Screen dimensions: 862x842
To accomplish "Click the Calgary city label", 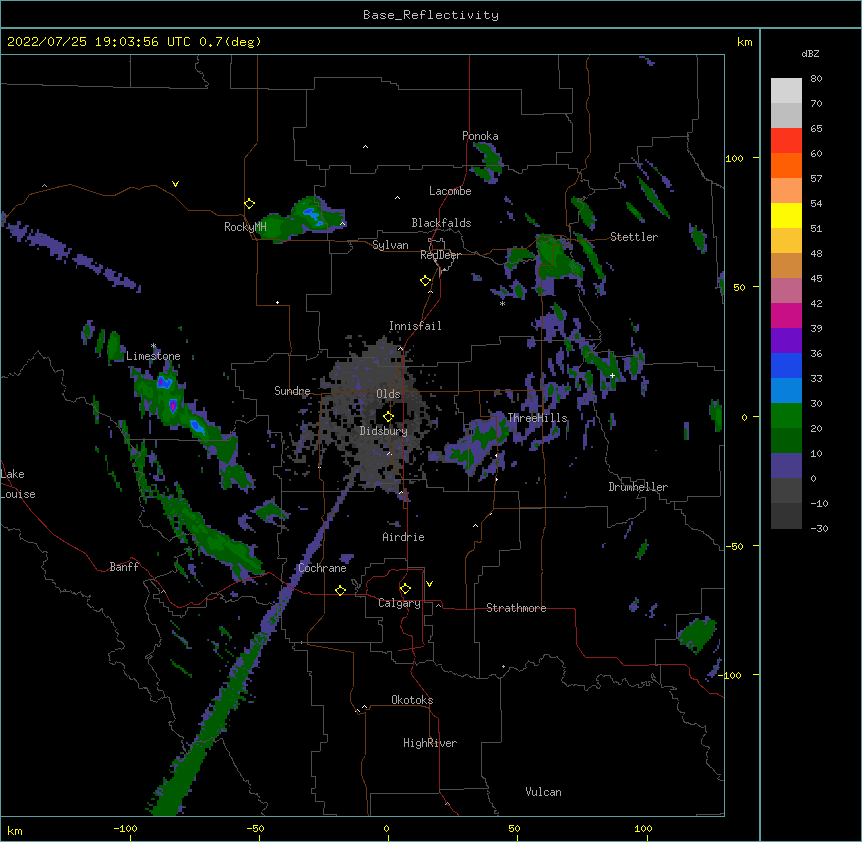I will point(399,603).
